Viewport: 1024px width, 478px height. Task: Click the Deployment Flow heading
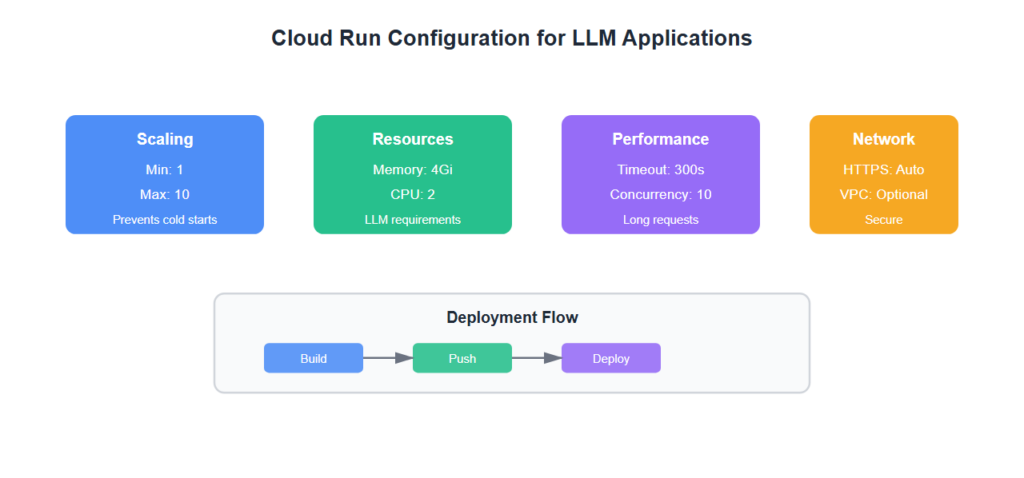tap(512, 318)
